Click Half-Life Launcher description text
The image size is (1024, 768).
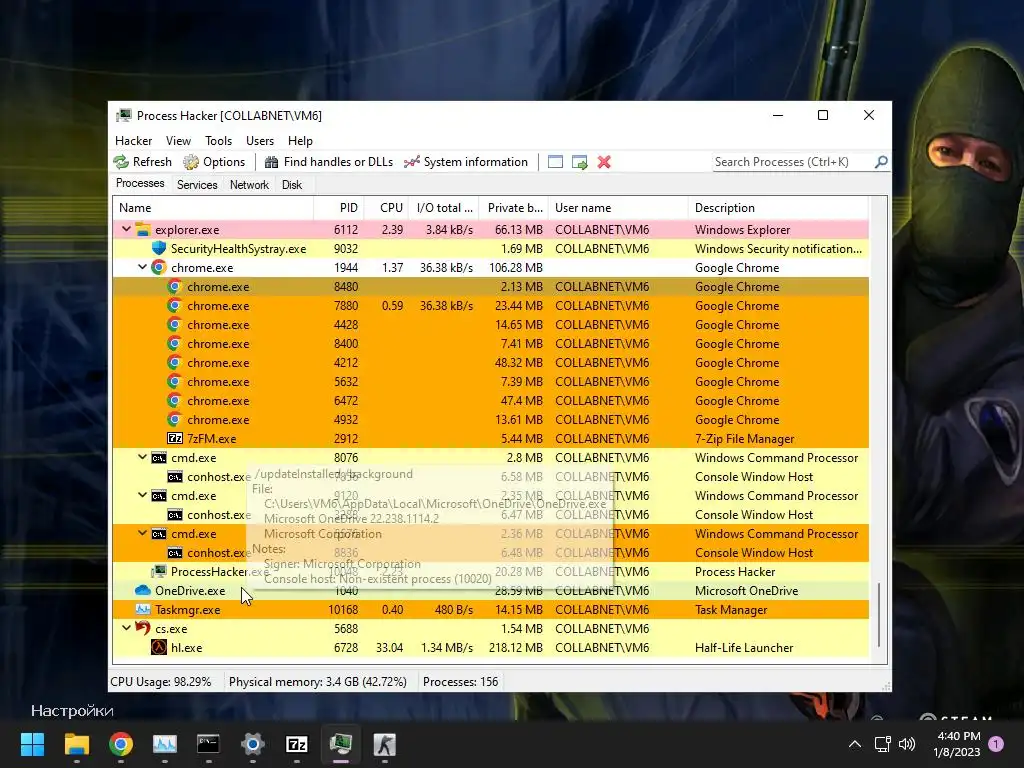tap(744, 648)
